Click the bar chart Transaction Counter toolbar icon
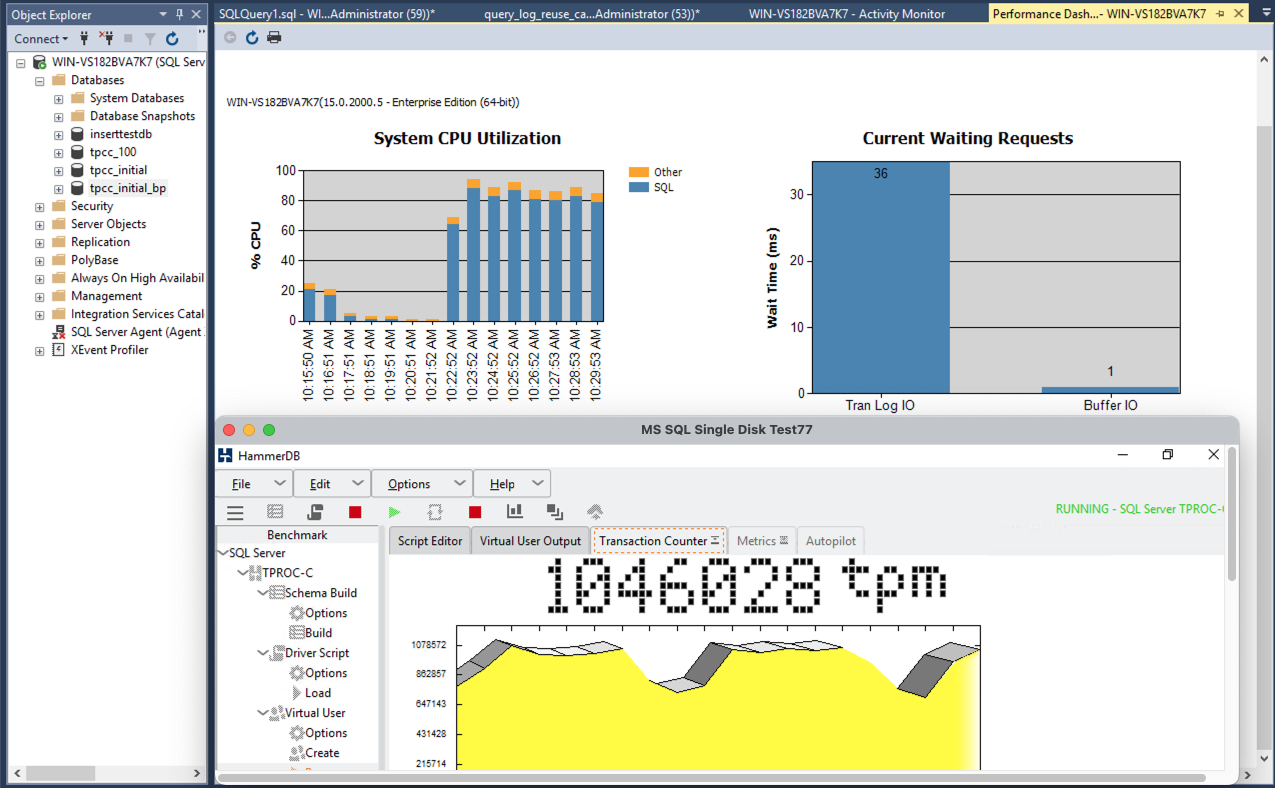1275x788 pixels. [x=515, y=512]
